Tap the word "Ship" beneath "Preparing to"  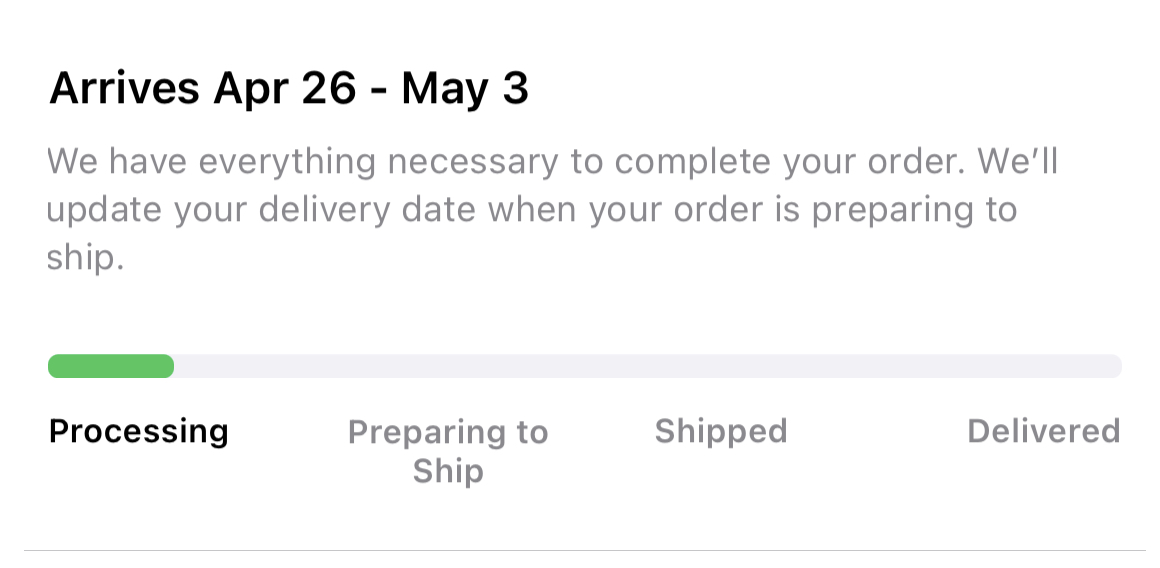tap(448, 471)
